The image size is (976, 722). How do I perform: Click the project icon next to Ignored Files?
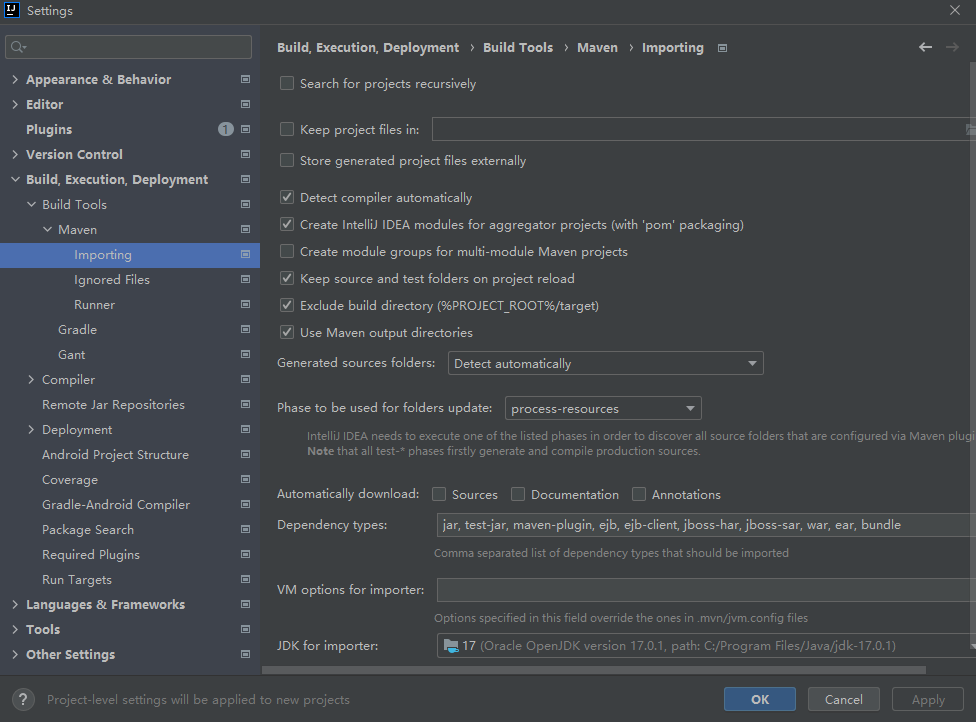tap(245, 279)
